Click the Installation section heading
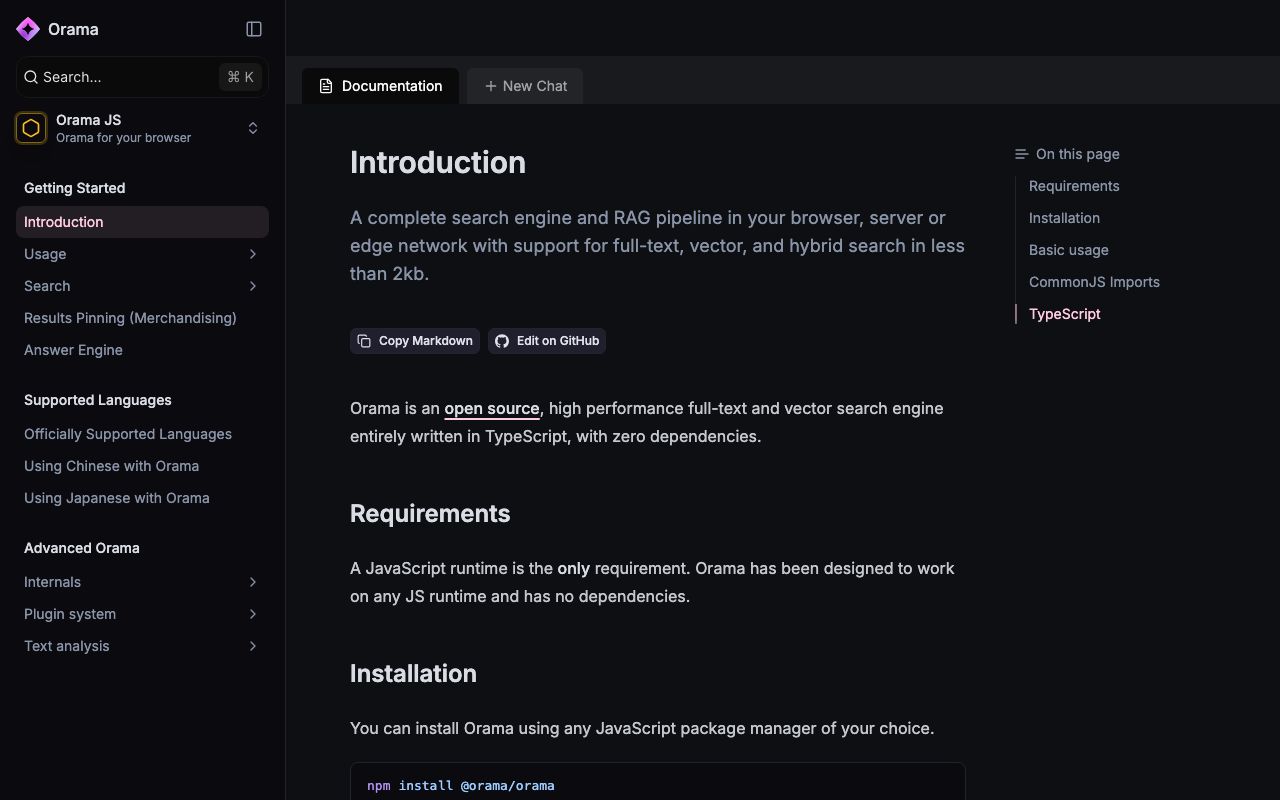Image resolution: width=1280 pixels, height=800 pixels. (413, 673)
